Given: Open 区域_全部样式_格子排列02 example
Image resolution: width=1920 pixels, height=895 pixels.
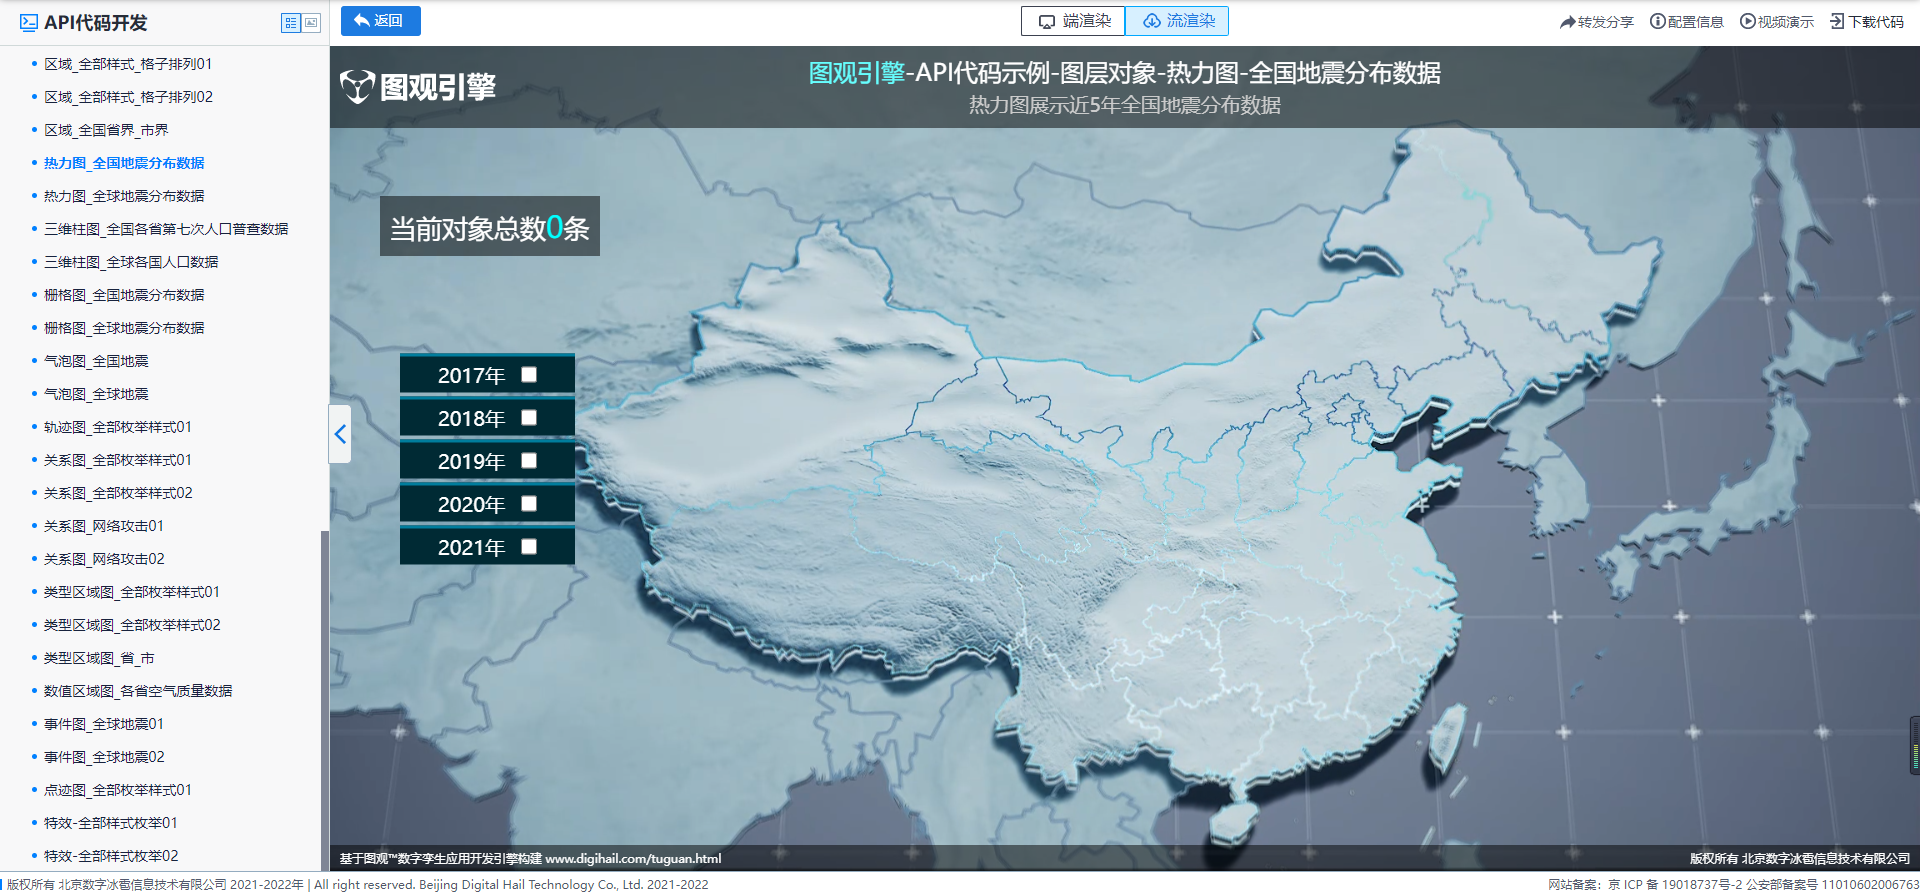Looking at the screenshot, I should coord(128,97).
